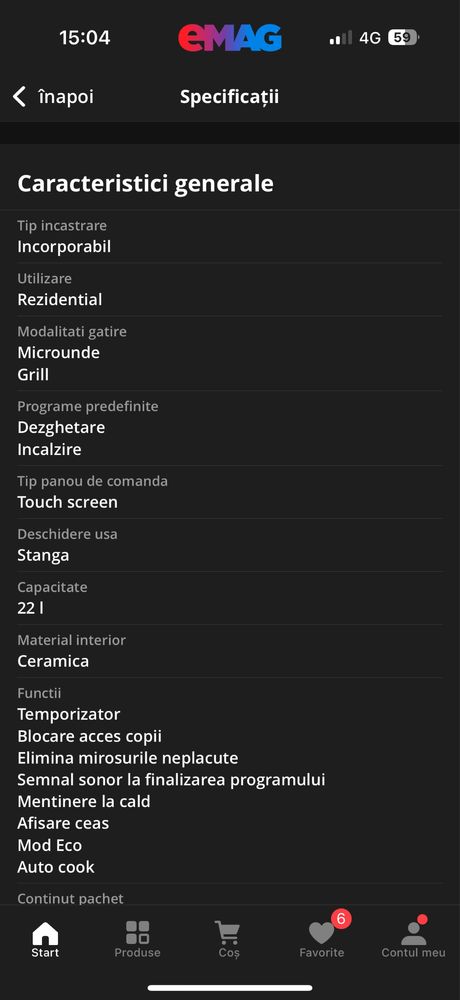This screenshot has width=460, height=1000.
Task: Go back via the înapoi label
Action: [x=66, y=97]
